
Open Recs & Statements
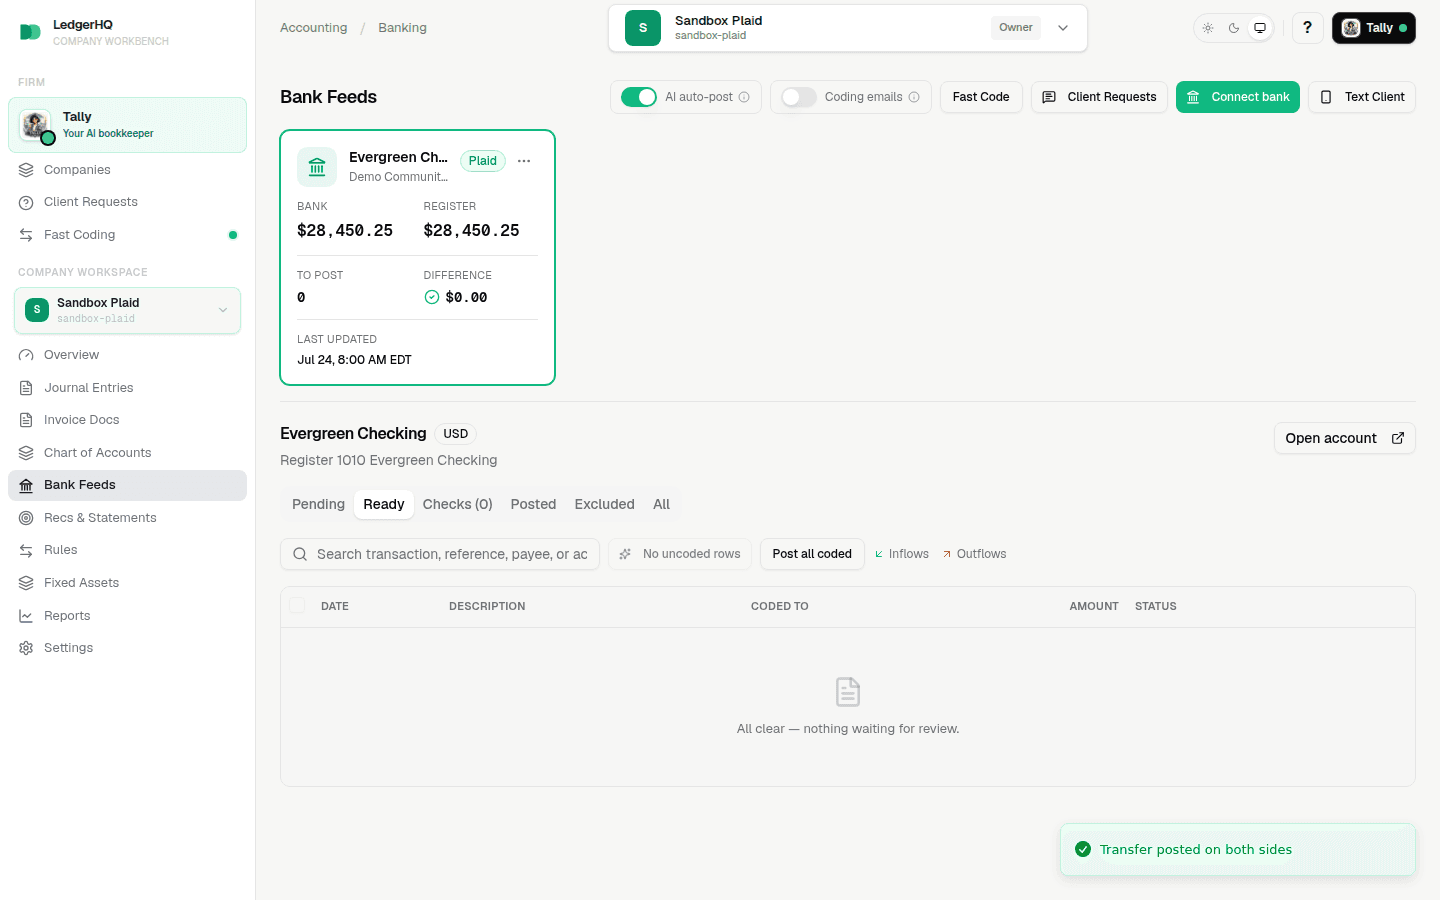[127, 518]
